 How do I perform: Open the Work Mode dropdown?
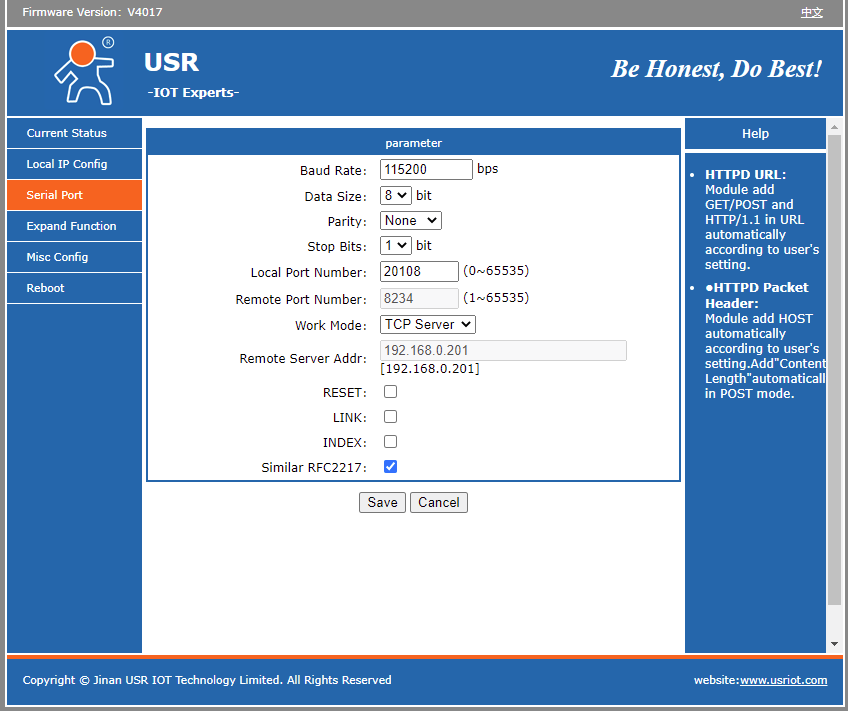coord(428,324)
